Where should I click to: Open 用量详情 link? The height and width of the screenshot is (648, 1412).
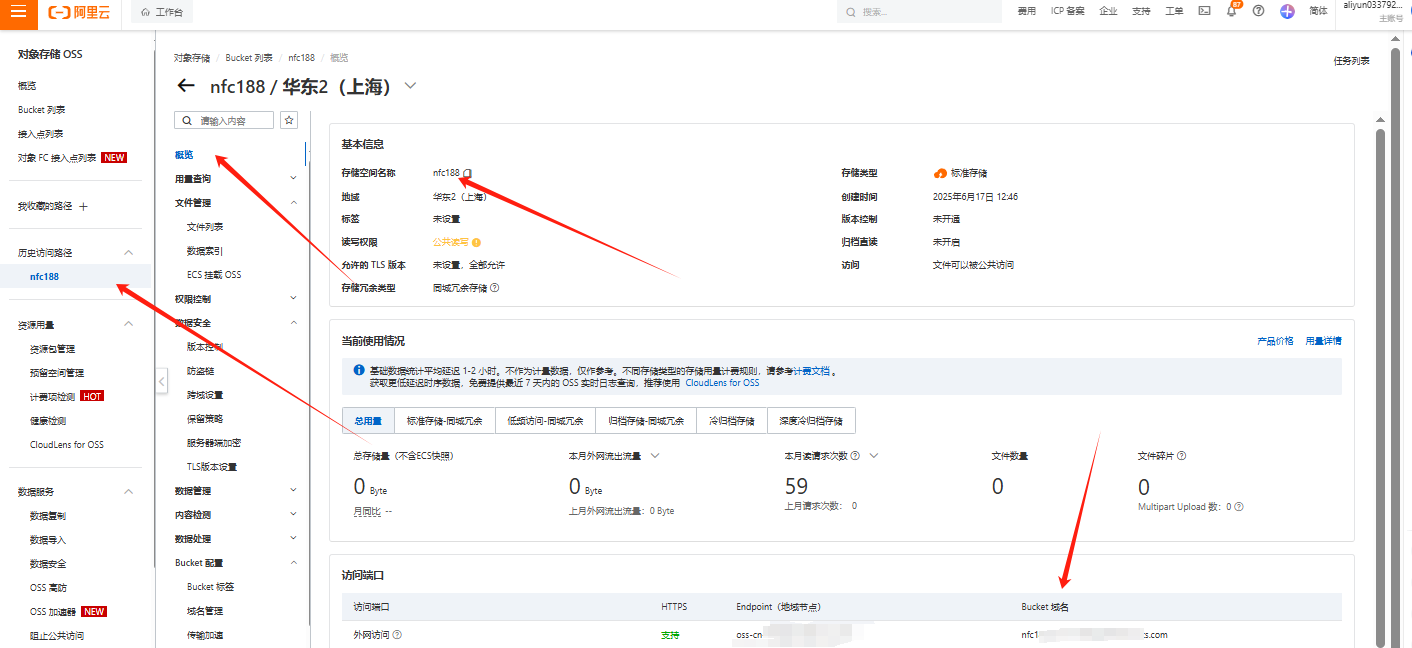pos(1324,341)
